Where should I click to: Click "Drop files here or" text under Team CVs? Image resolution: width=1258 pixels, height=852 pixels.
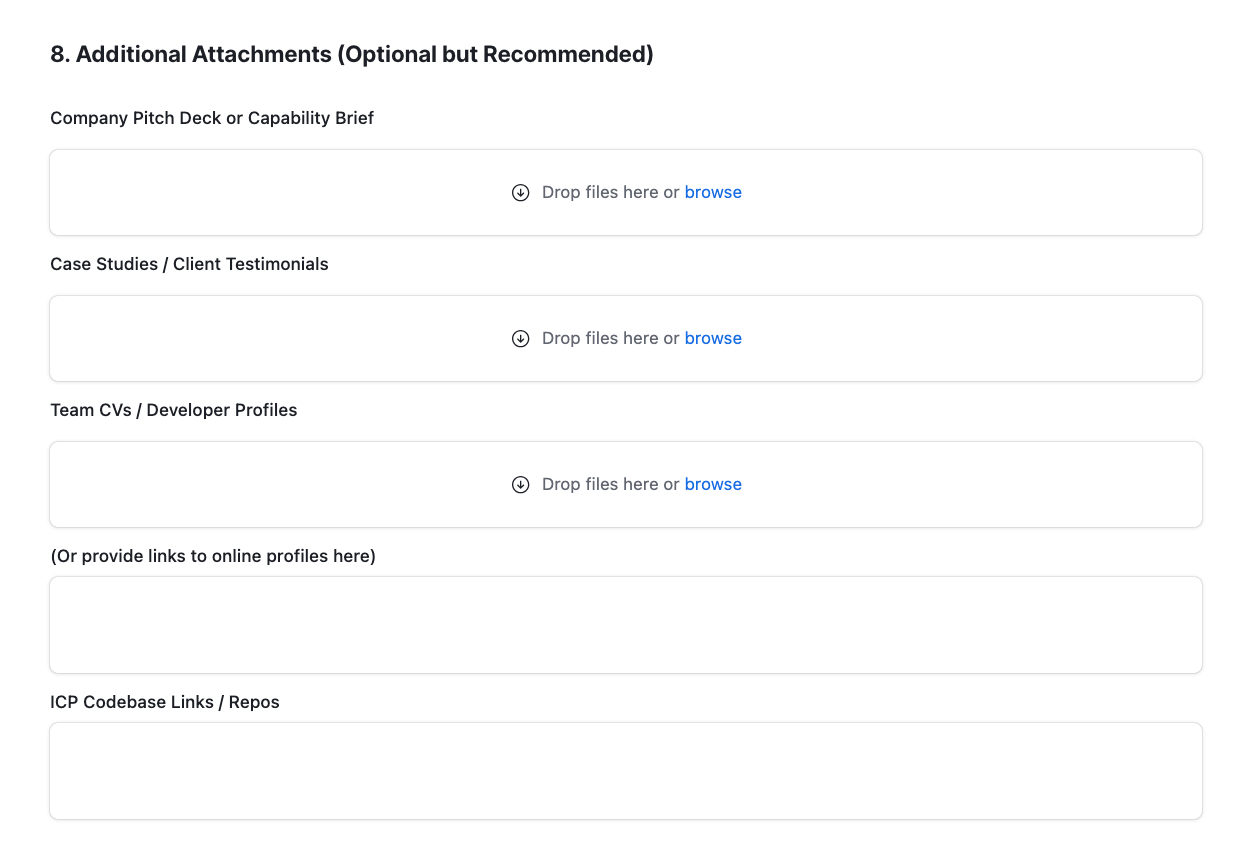610,484
